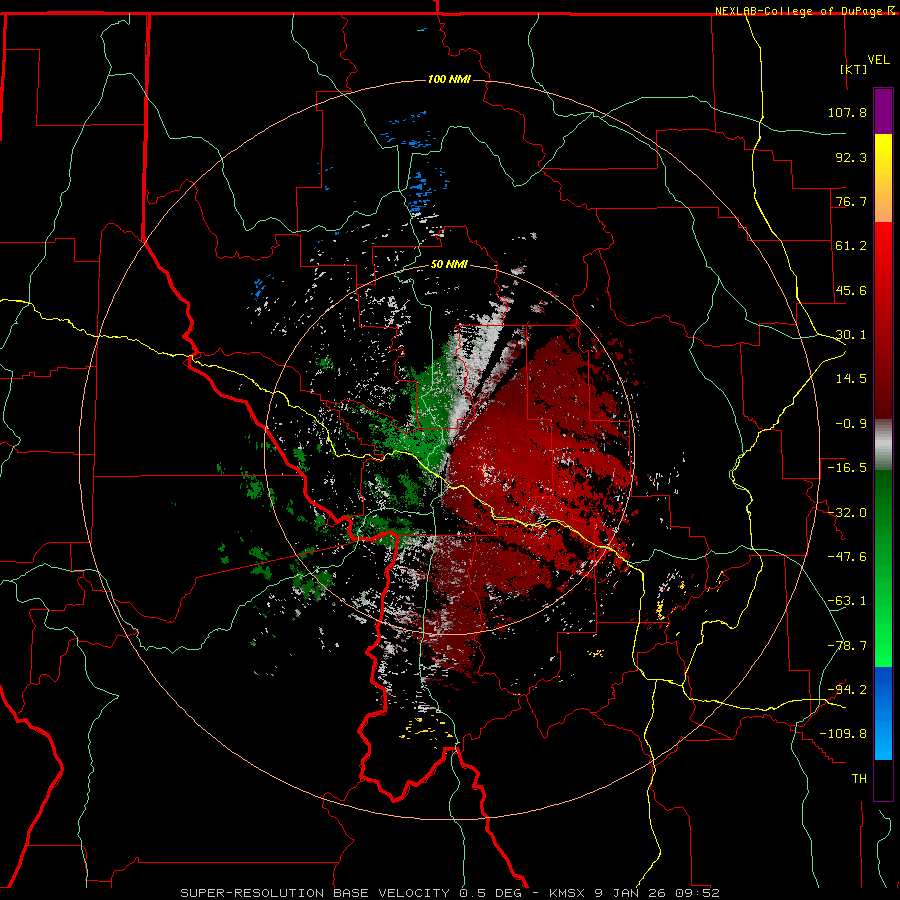Screen dimensions: 900x900
Task: Click the -16.5 legend value
Action: (847, 468)
